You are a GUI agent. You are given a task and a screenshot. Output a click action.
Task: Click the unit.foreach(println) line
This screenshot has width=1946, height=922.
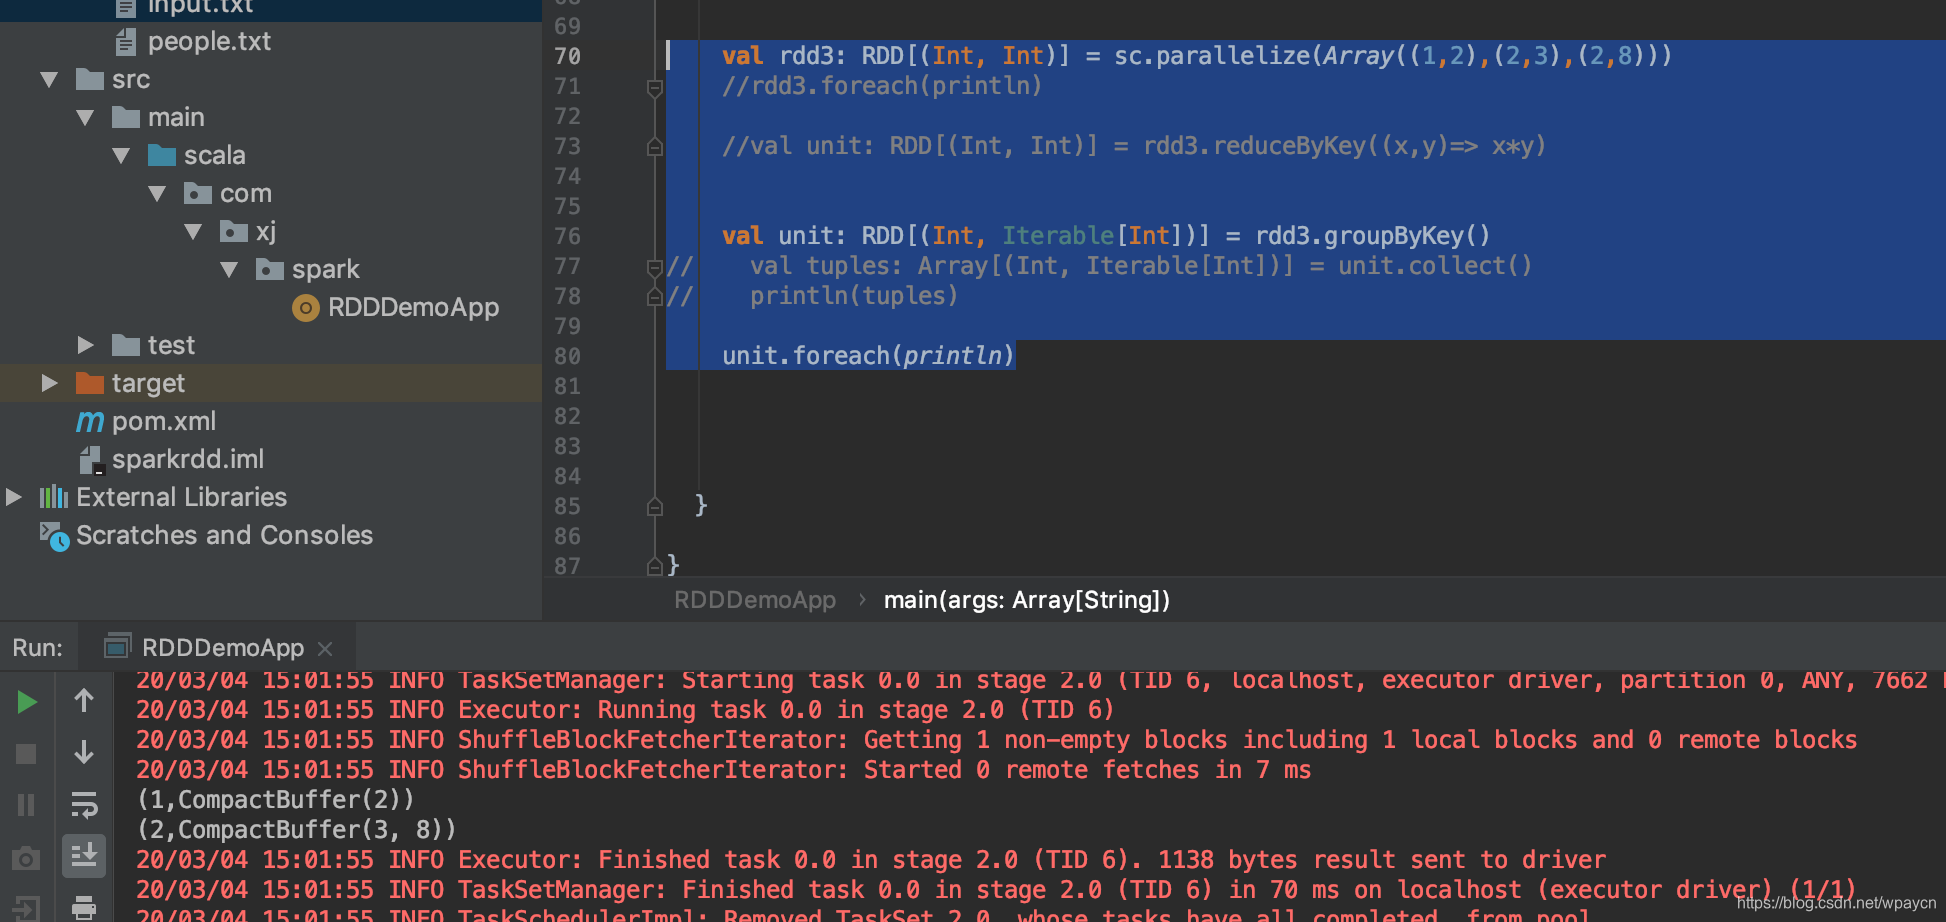pos(868,356)
